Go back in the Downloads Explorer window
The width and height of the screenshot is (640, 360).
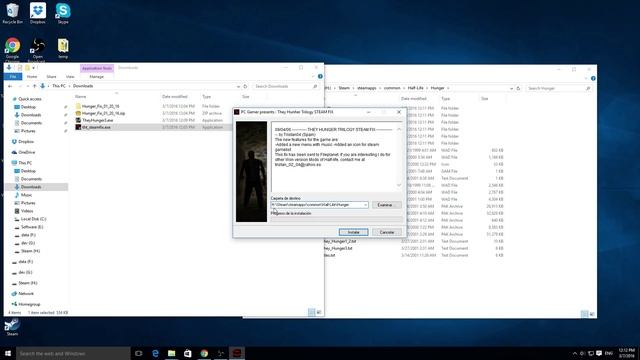(x=10, y=86)
